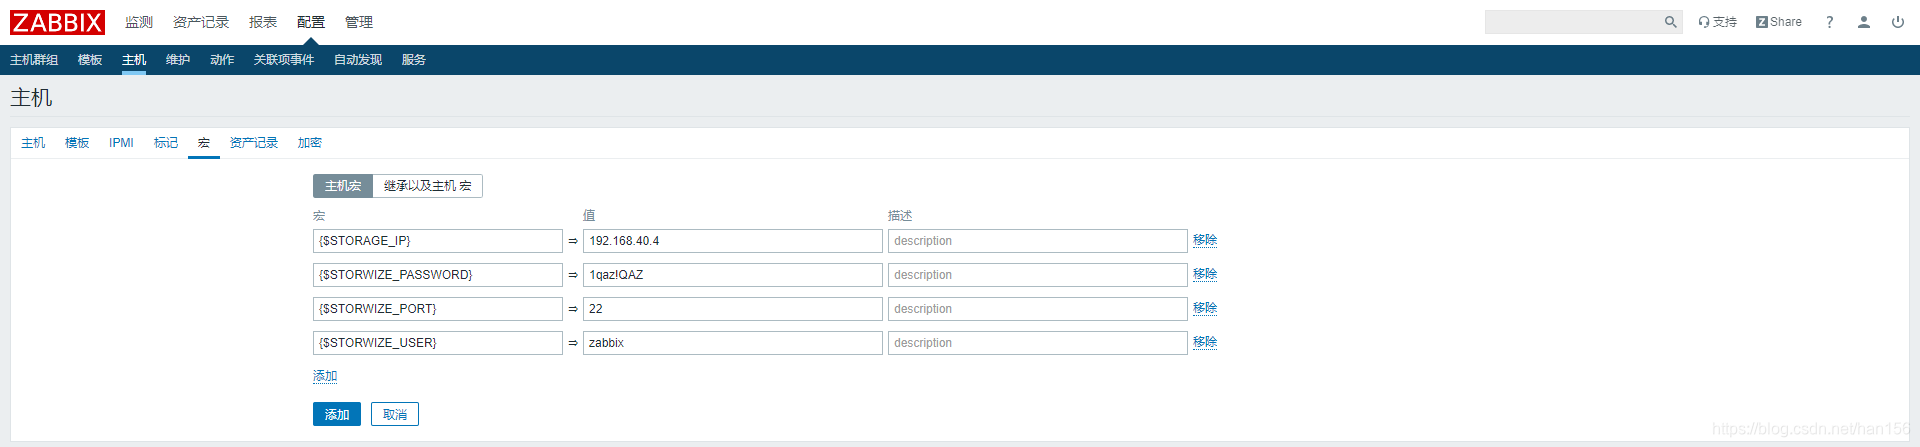Remove the {$STORWIZE_USER} macro row
Viewport: 1920px width, 447px height.
[x=1205, y=342]
